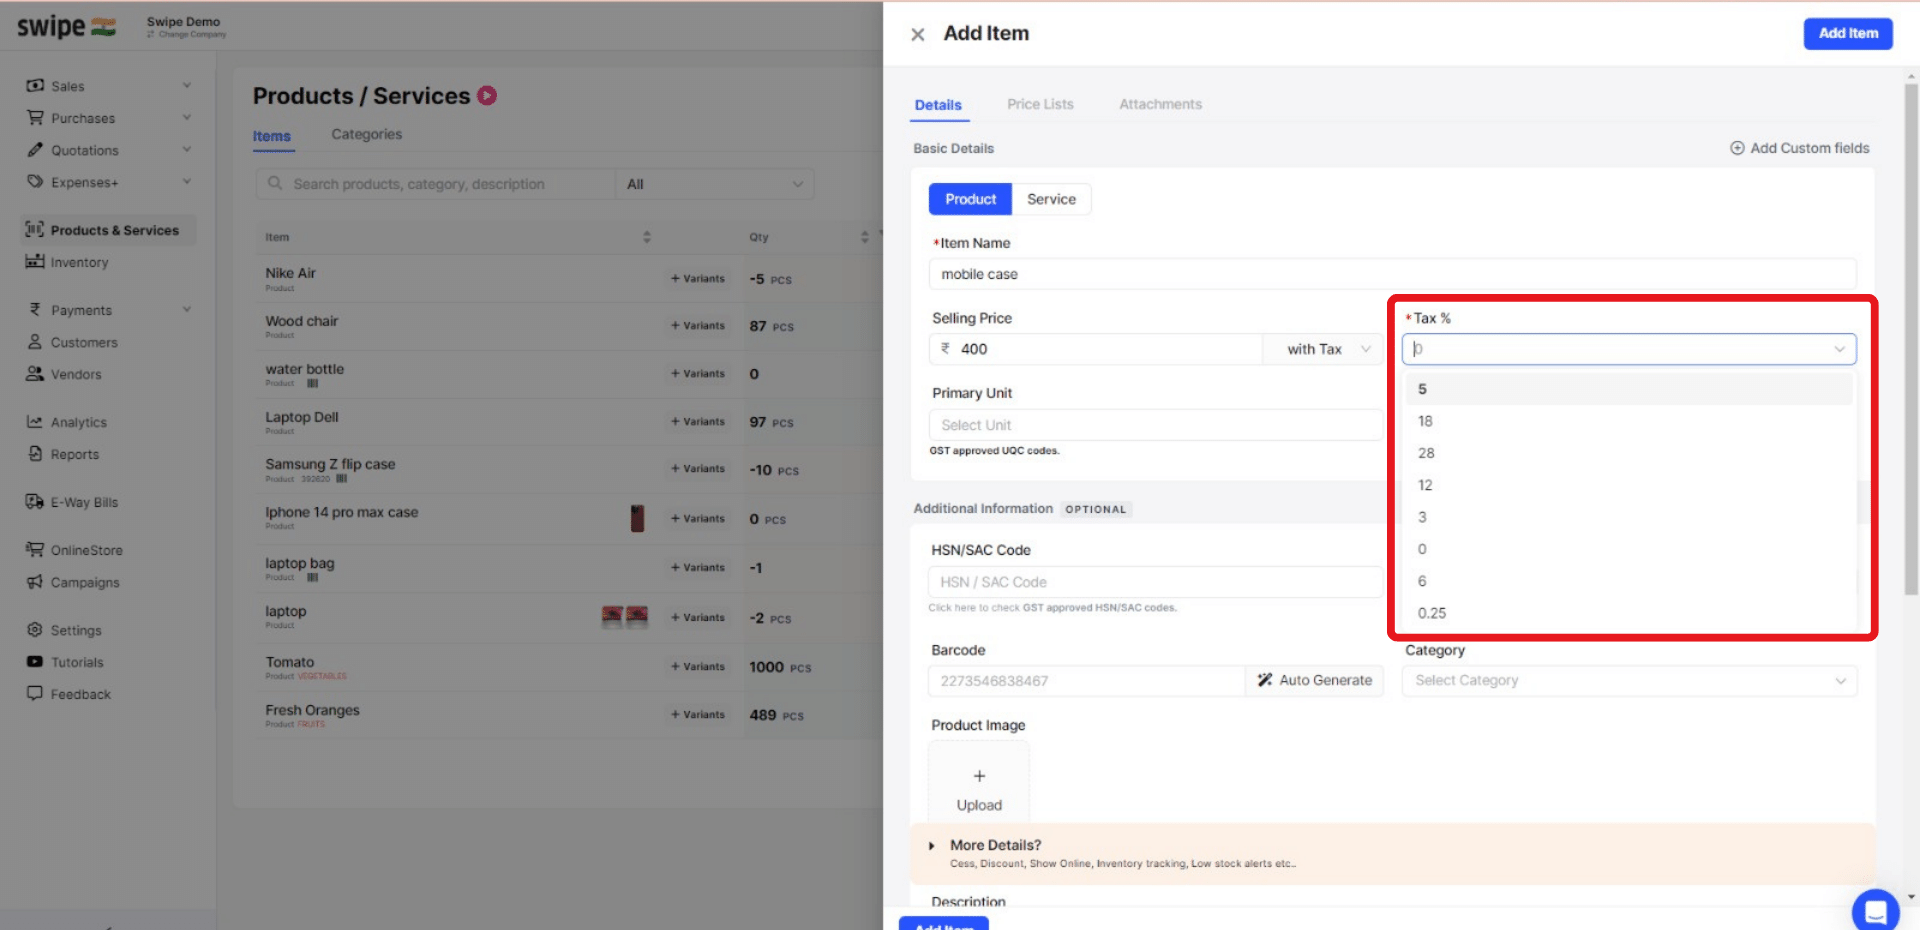This screenshot has height=930, width=1920.
Task: Click the Auto Generate barcode button
Action: pos(1315,680)
